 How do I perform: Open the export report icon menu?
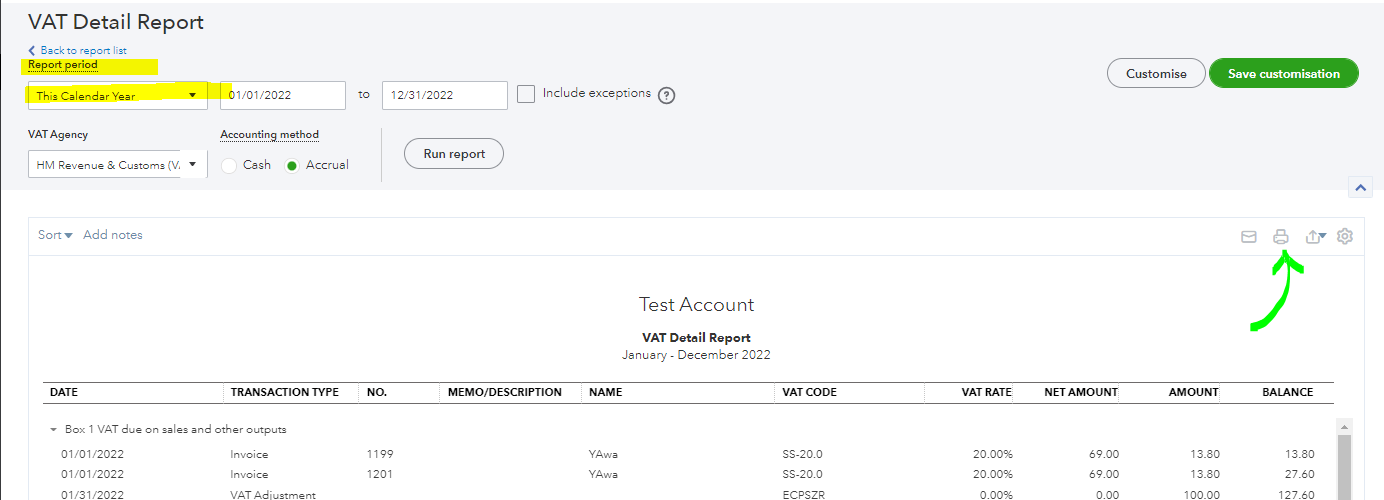[x=1315, y=237]
